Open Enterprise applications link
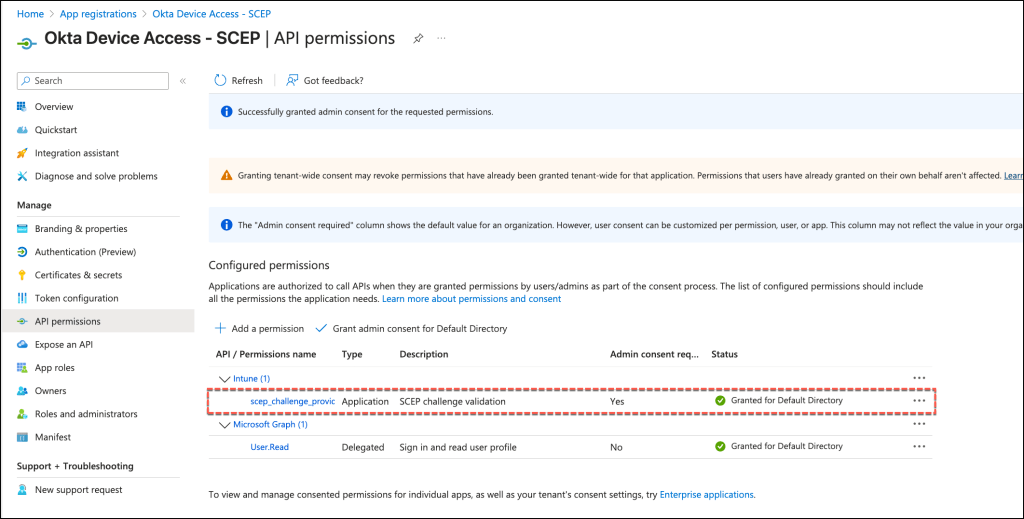The height and width of the screenshot is (519, 1024). [706, 494]
